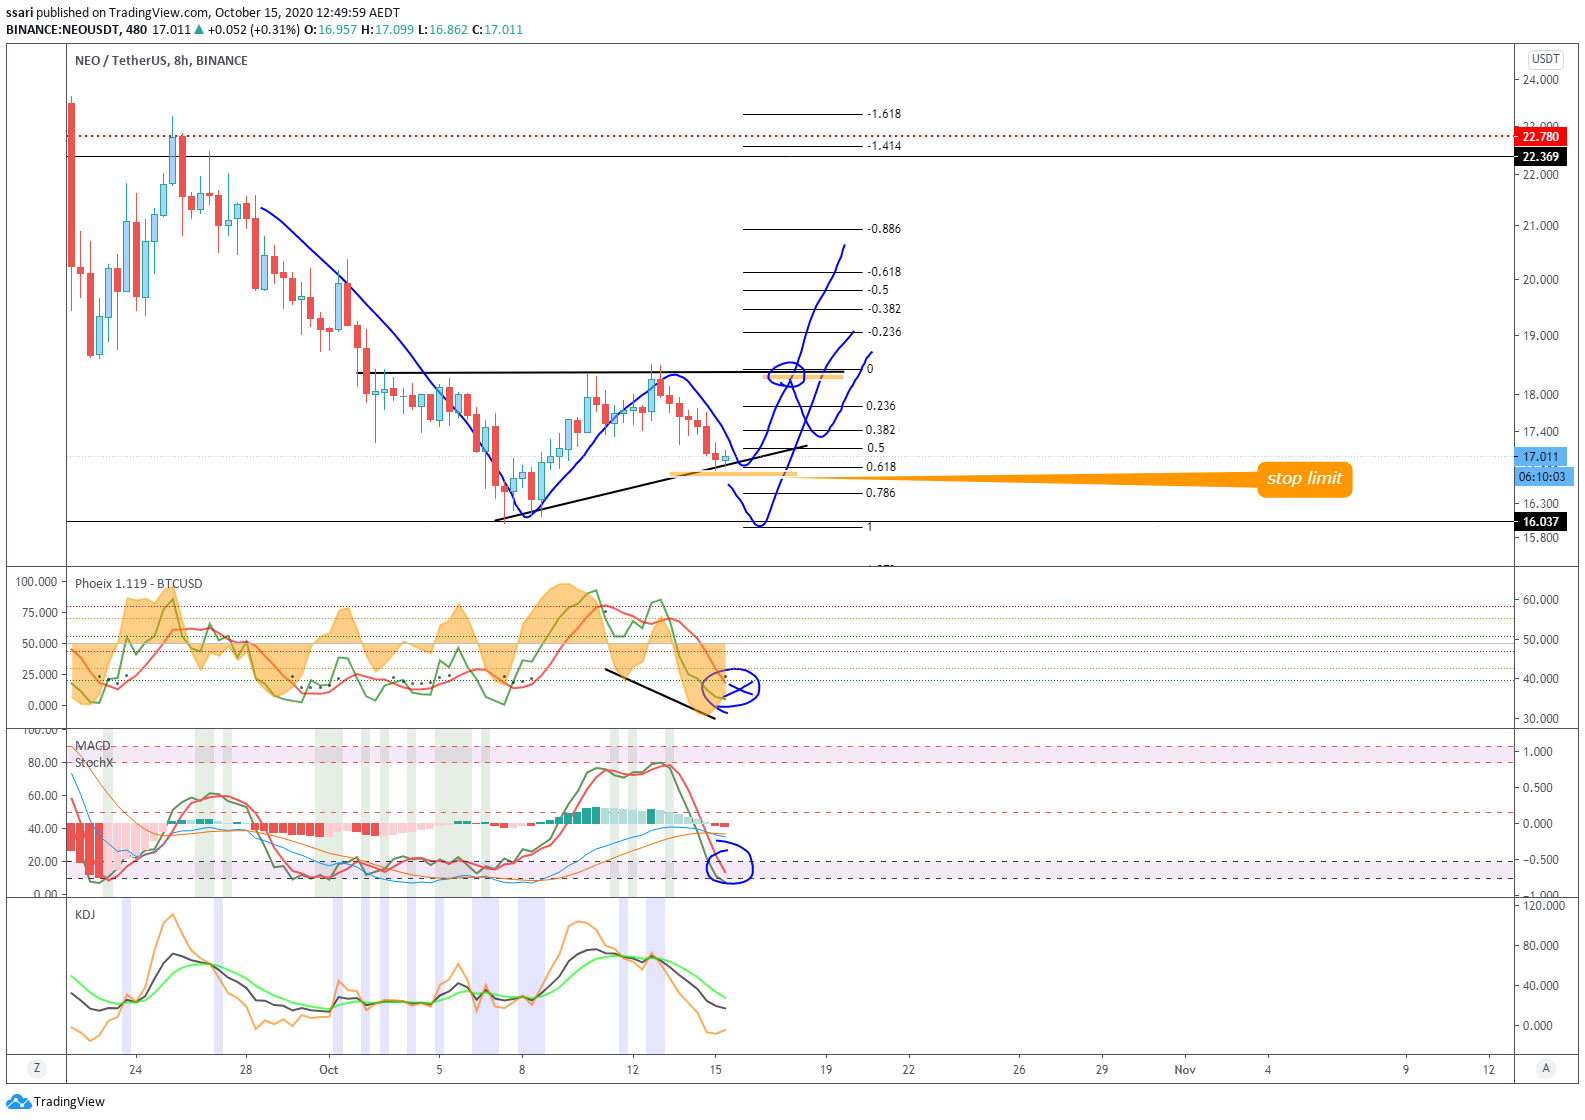Open the TradingView logo link

56,1101
